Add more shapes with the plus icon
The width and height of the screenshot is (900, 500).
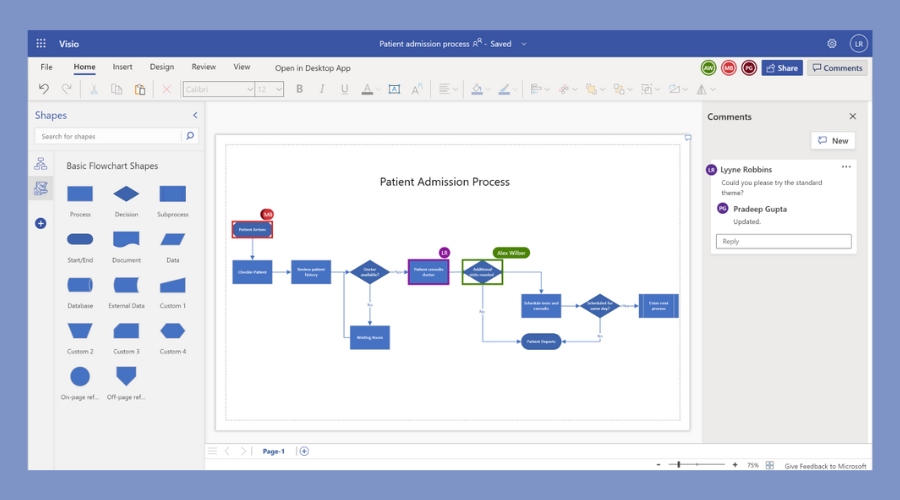[x=41, y=223]
